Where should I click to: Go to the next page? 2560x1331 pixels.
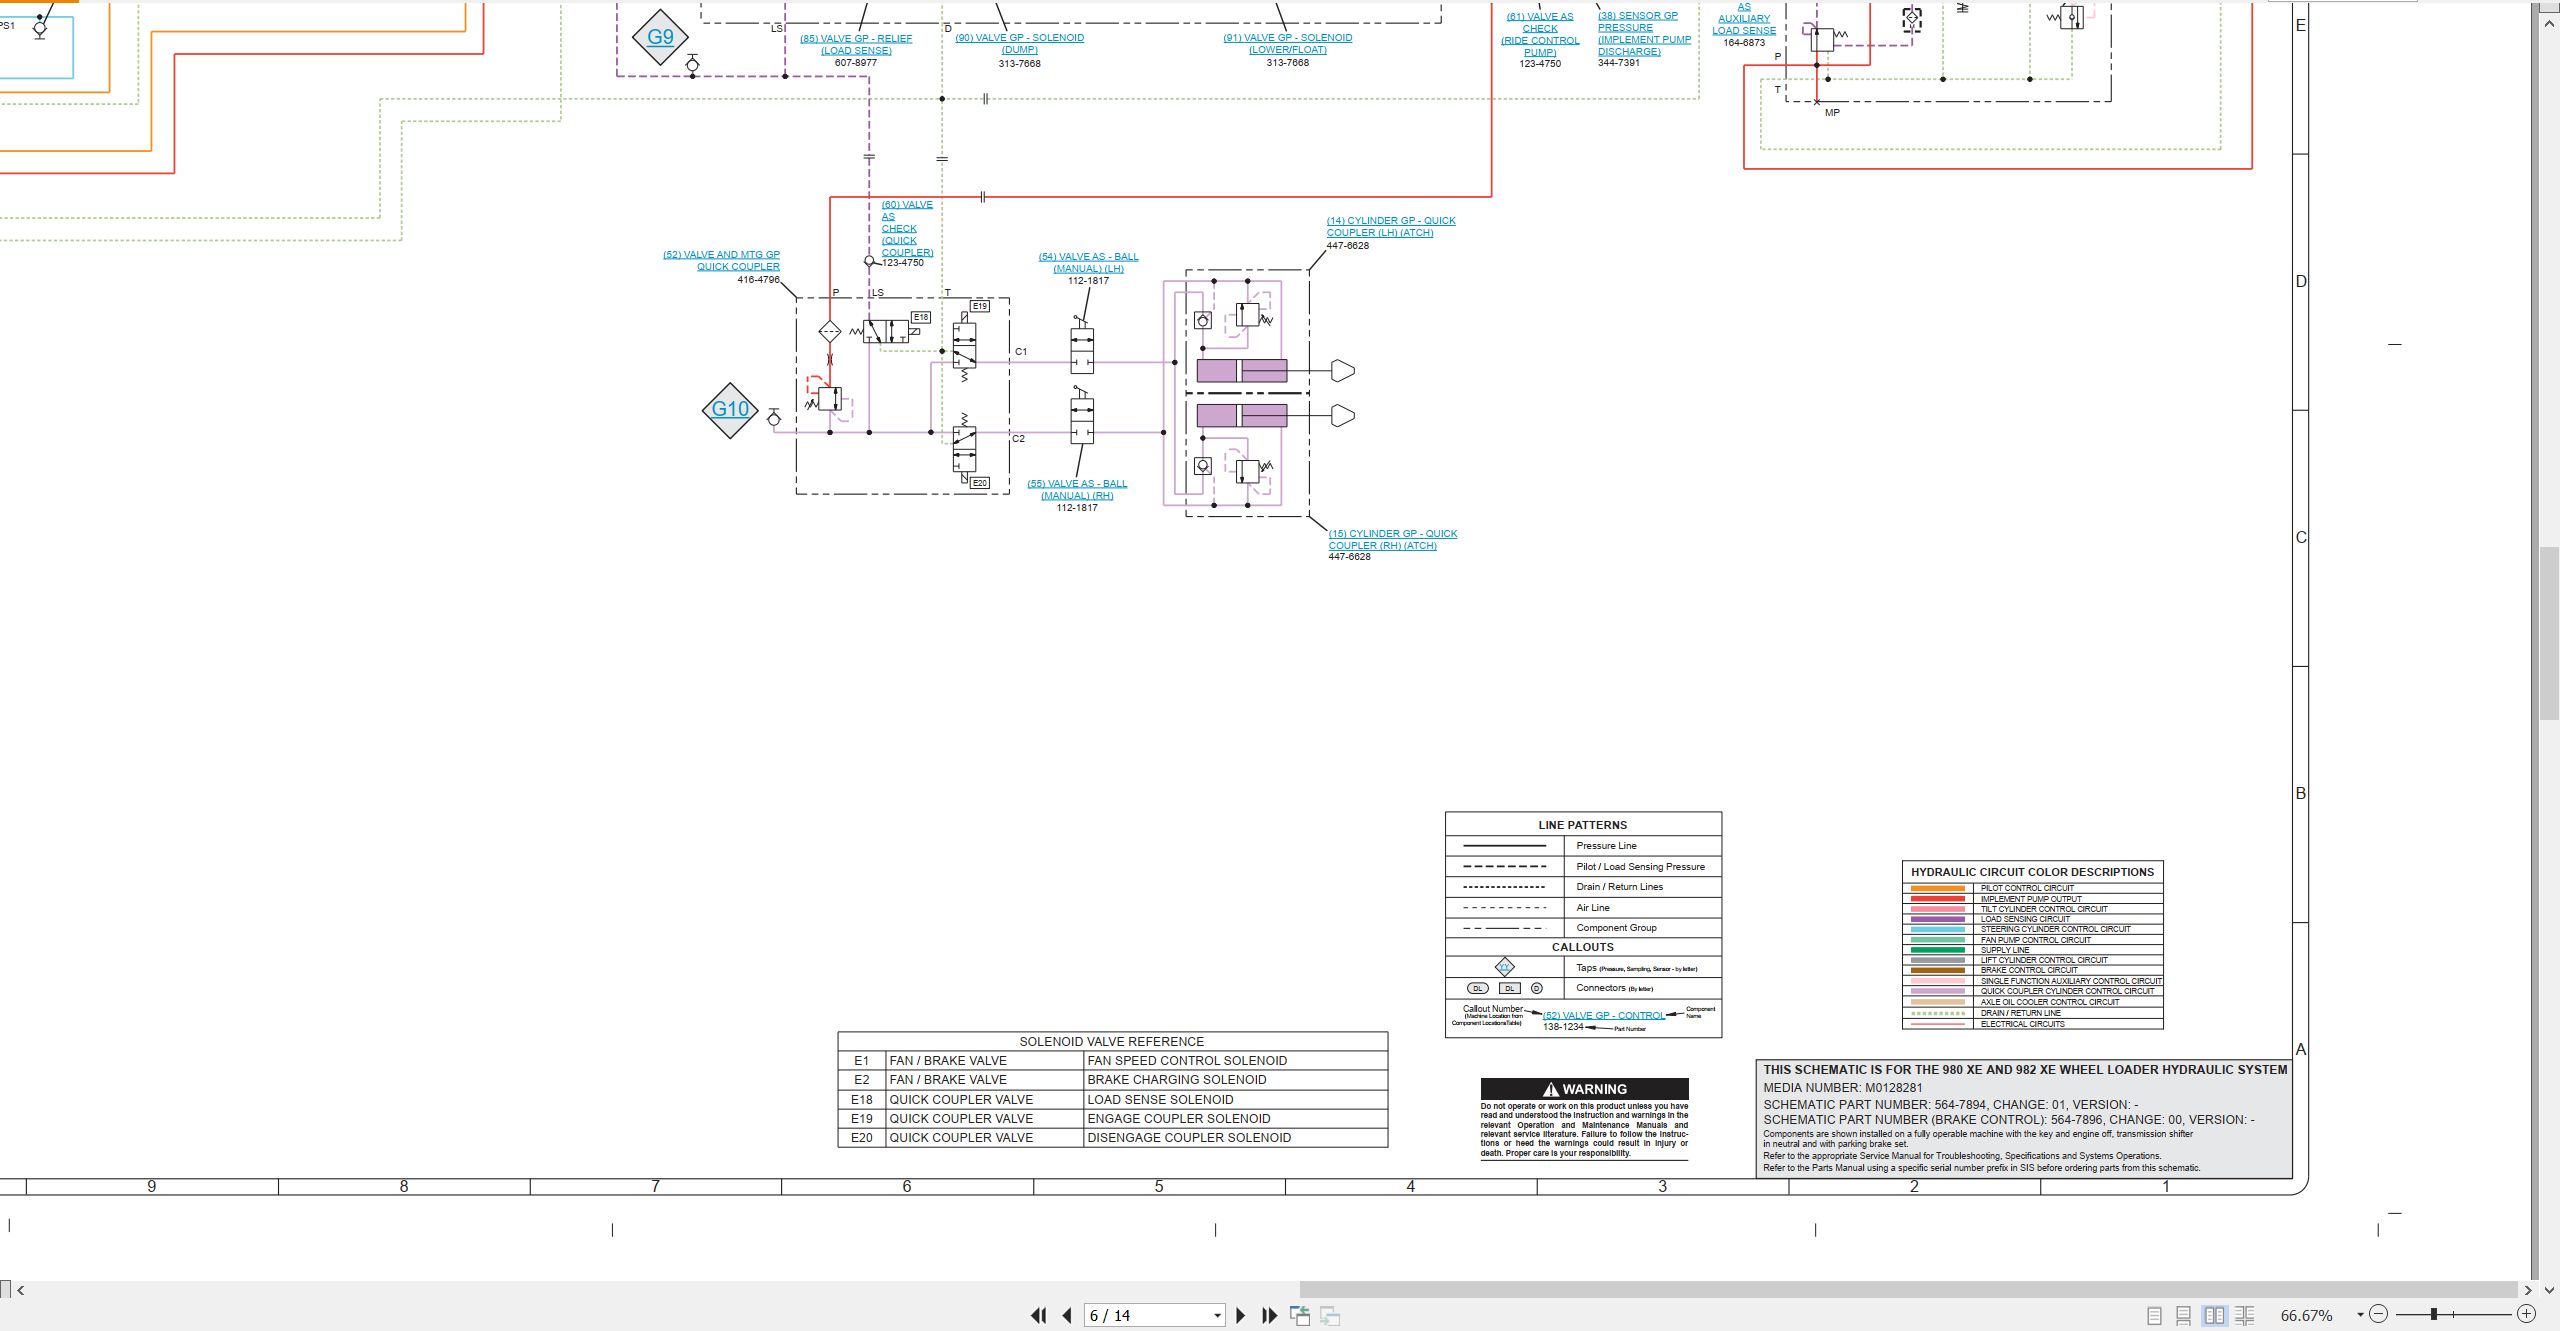tap(1241, 1316)
